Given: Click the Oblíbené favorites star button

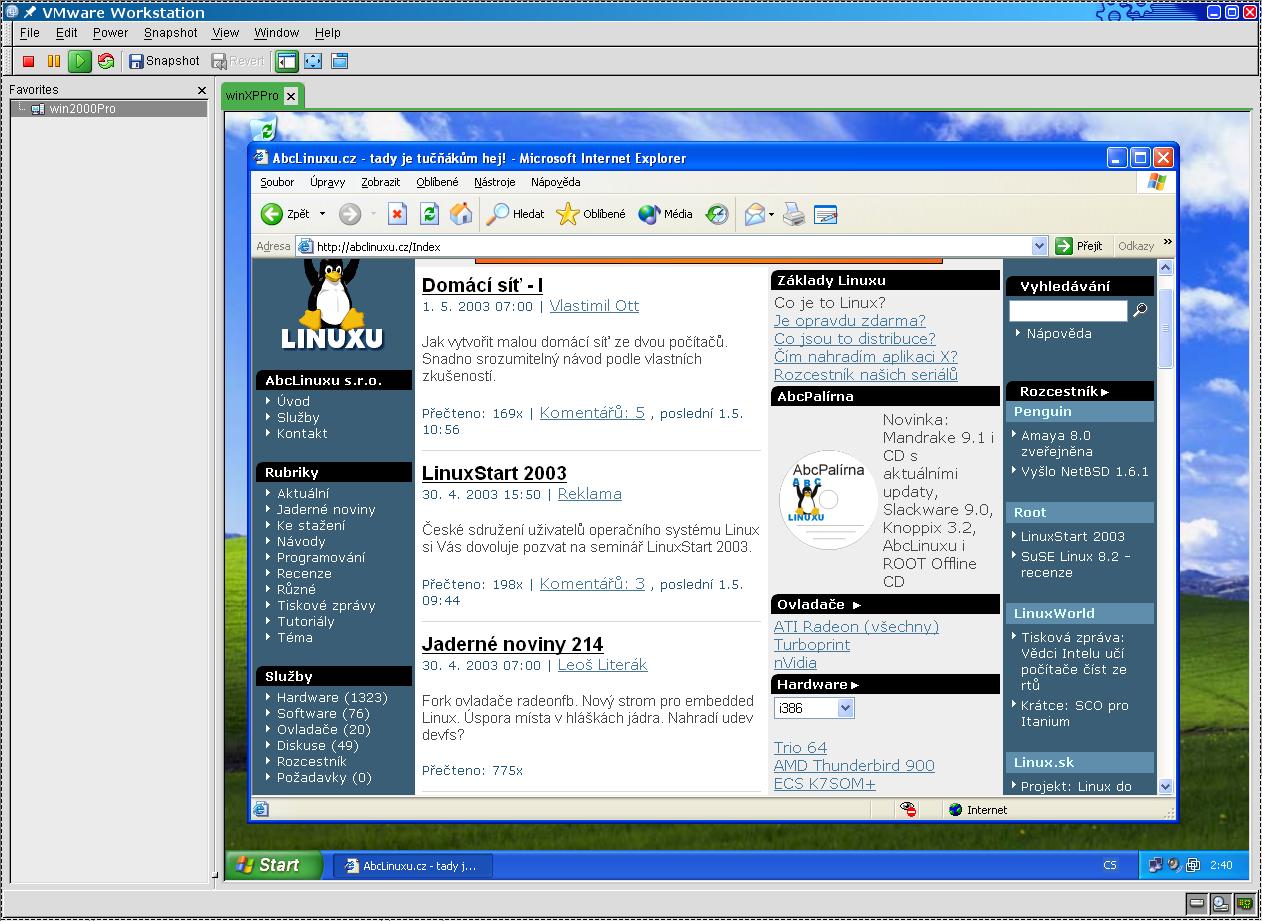Looking at the screenshot, I should point(591,214).
